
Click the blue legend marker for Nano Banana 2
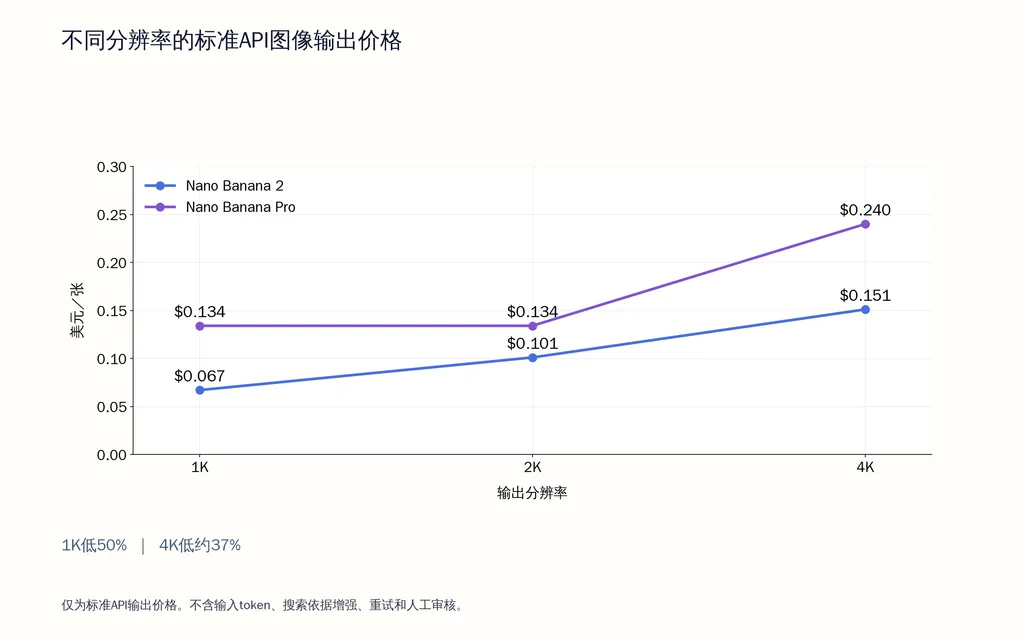[x=160, y=185]
